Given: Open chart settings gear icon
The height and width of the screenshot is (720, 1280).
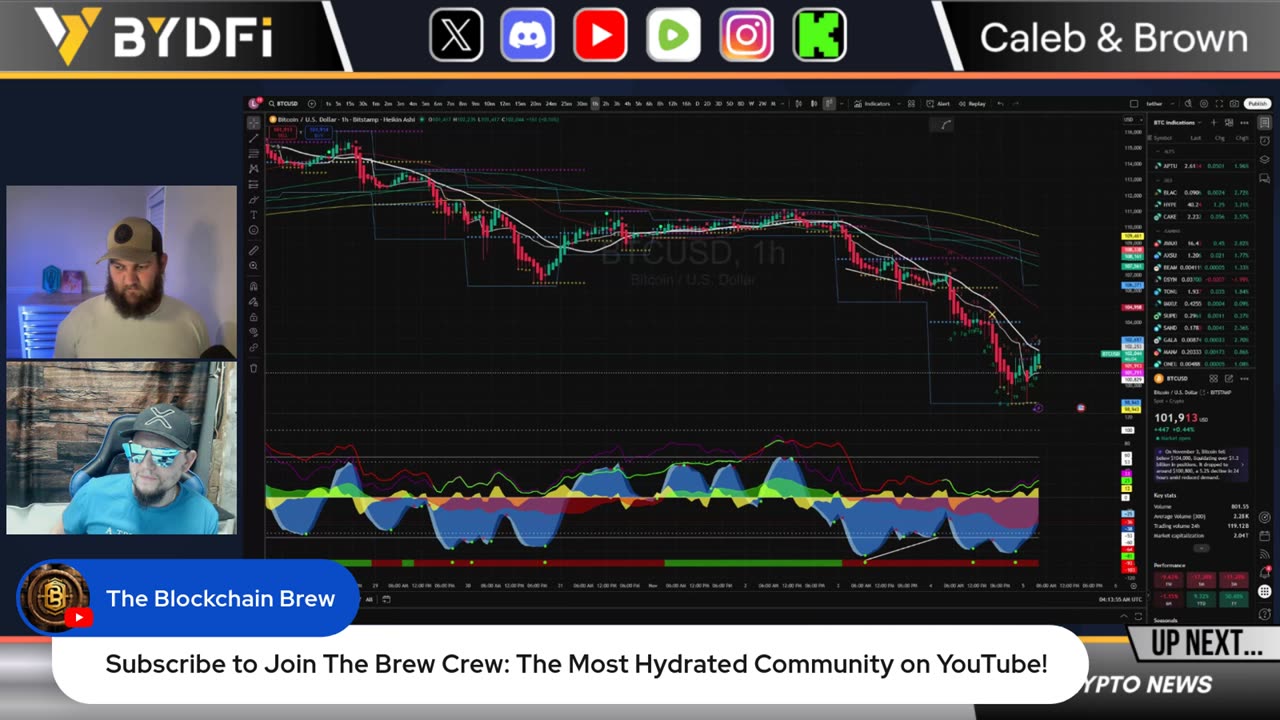Looking at the screenshot, I should [1204, 103].
